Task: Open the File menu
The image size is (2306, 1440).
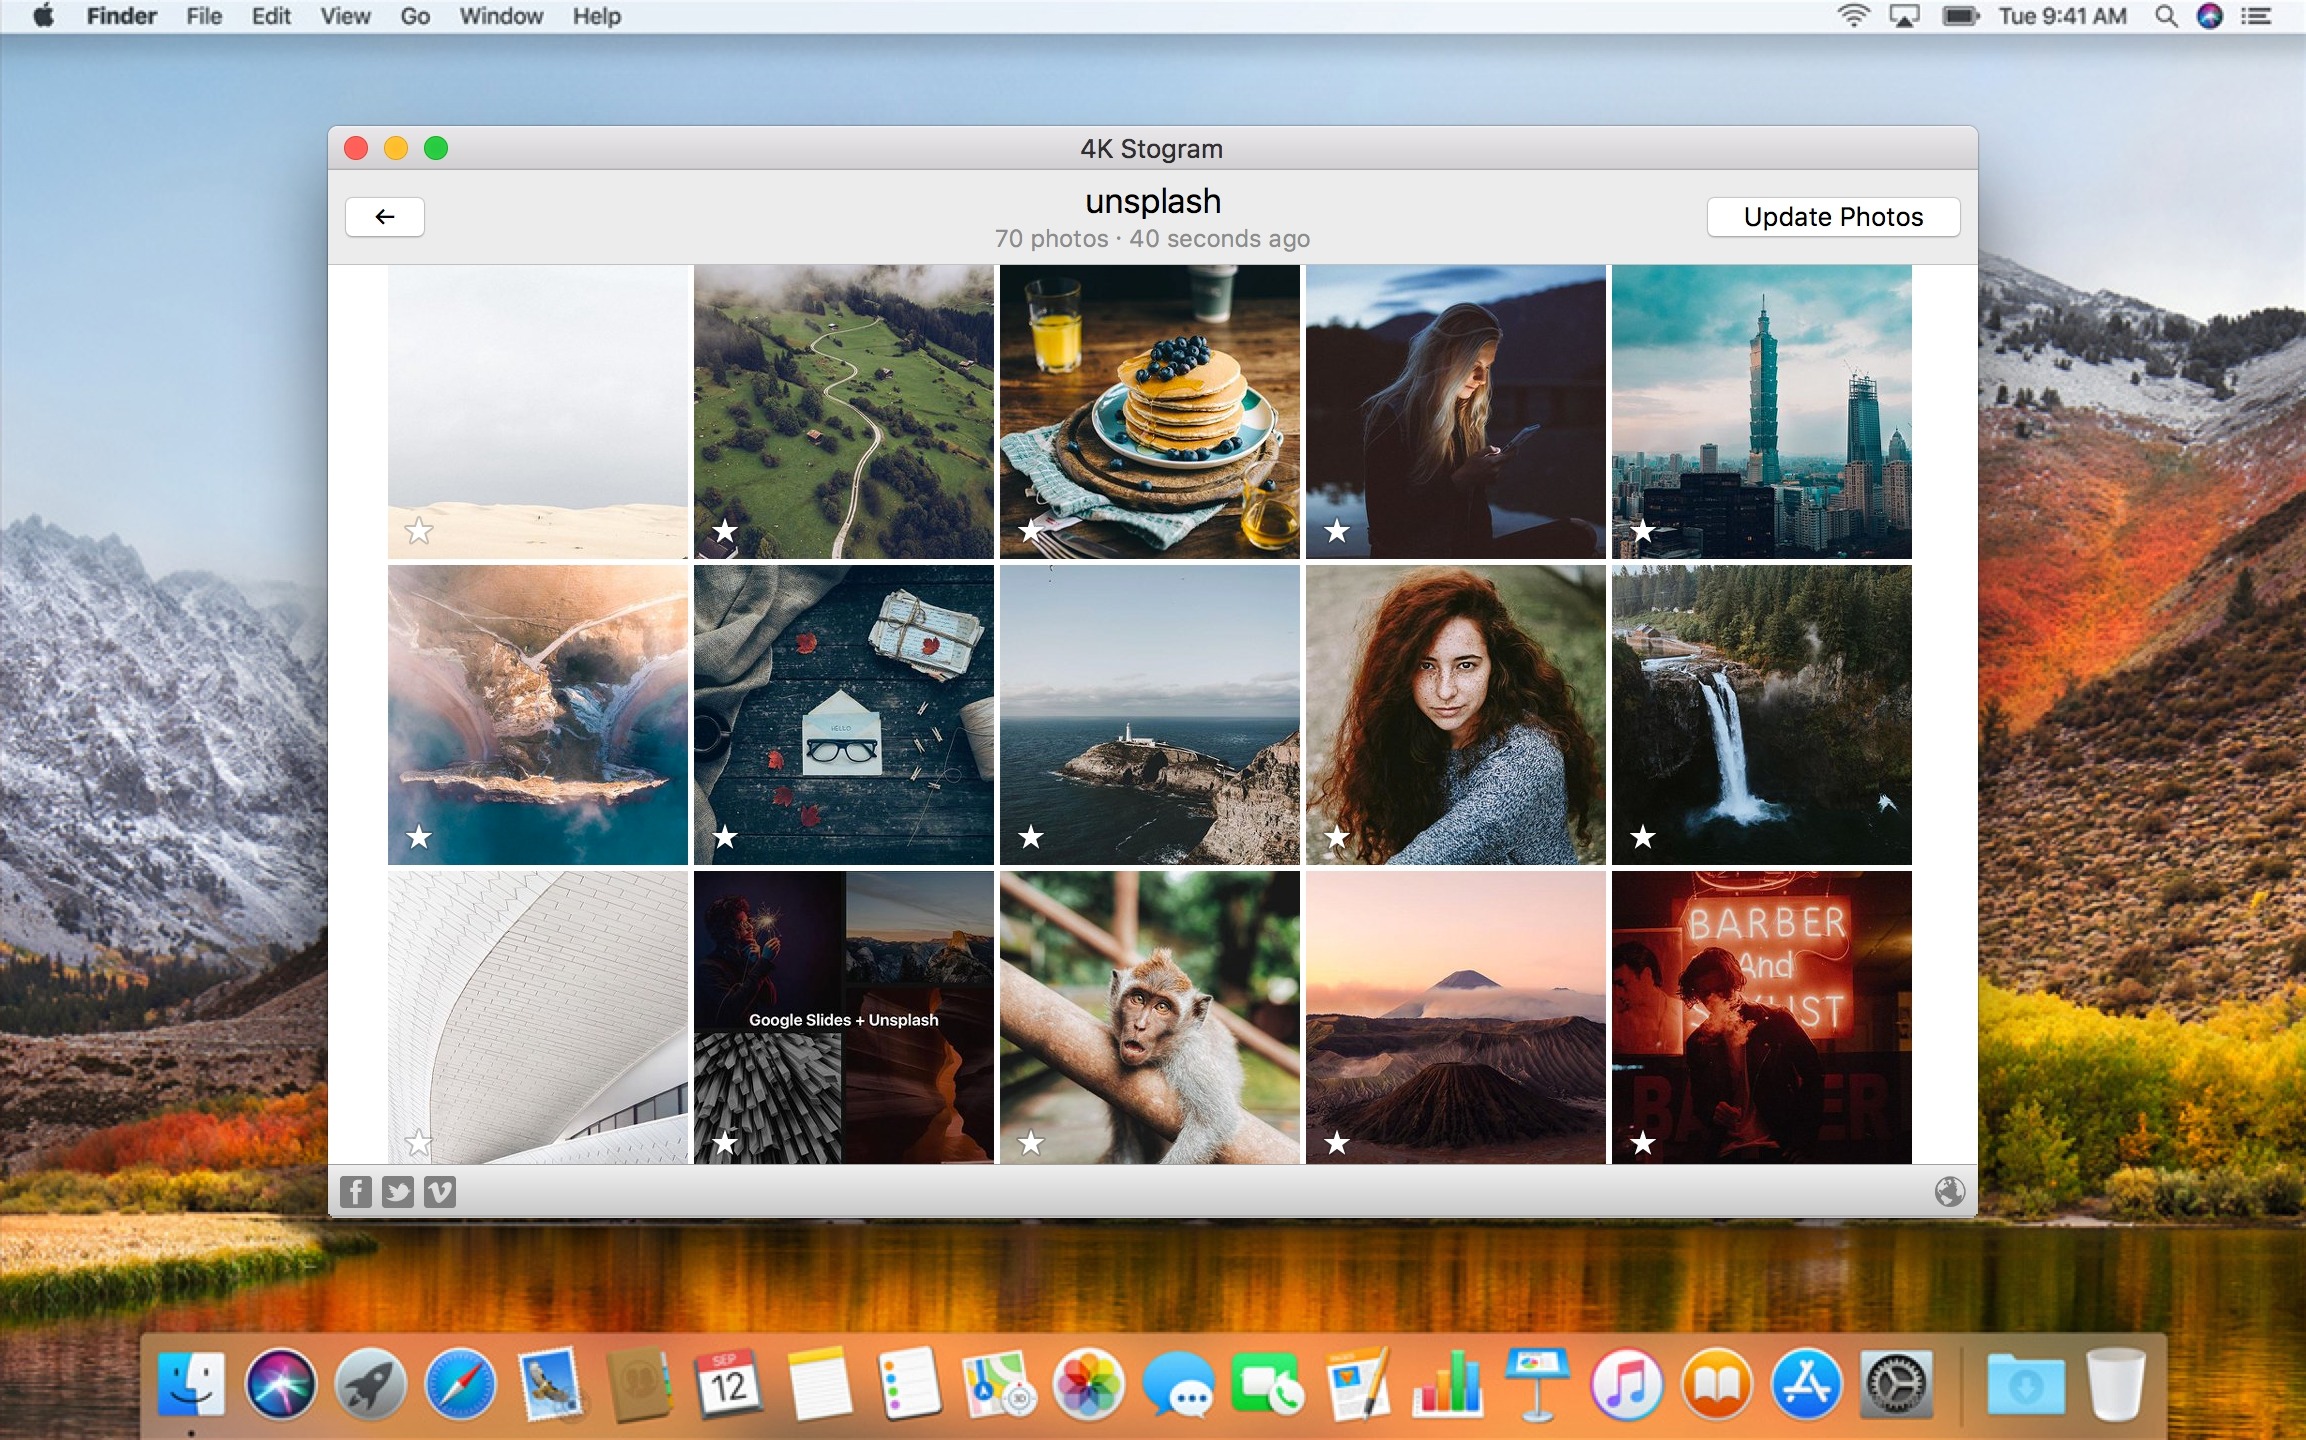Action: (204, 16)
